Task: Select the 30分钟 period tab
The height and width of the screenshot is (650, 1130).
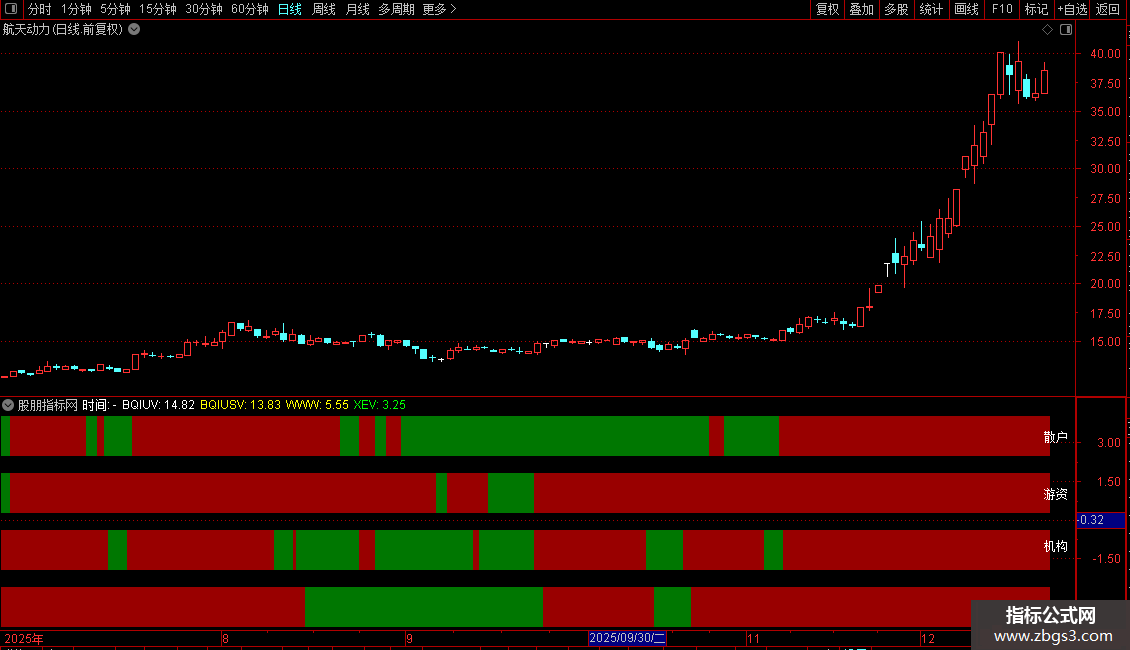Action: coord(203,9)
